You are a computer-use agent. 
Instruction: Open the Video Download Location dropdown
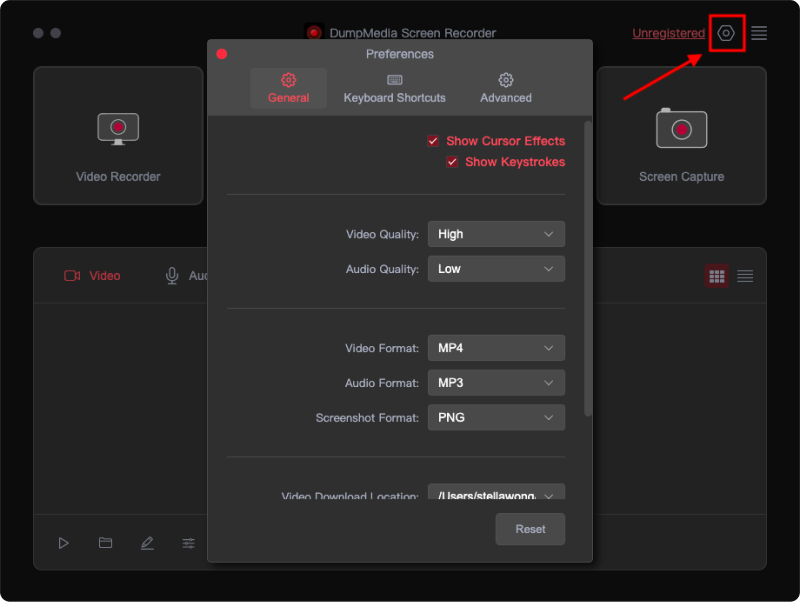click(x=496, y=492)
